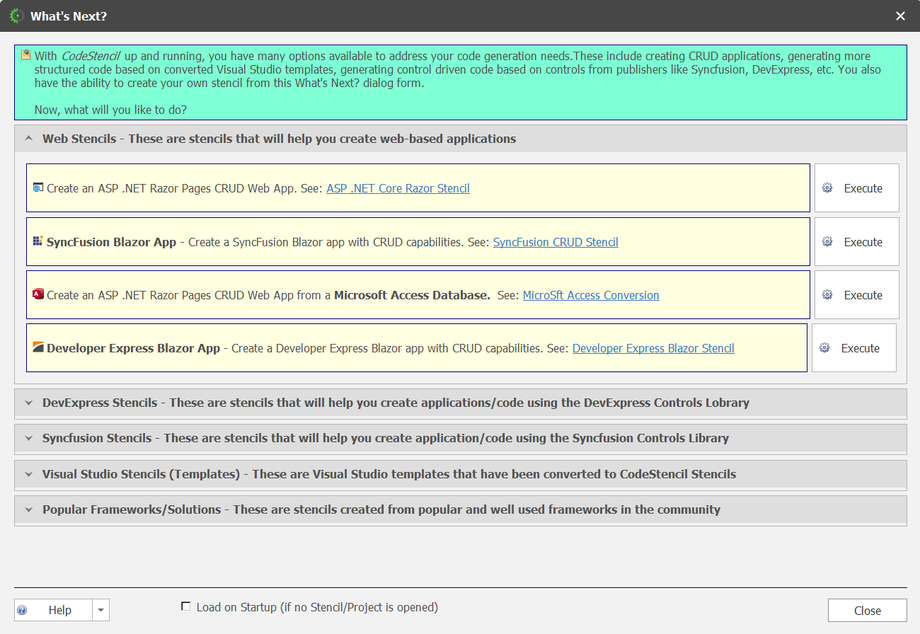Click the SyncFusion Blazor App icon

pos(38,242)
